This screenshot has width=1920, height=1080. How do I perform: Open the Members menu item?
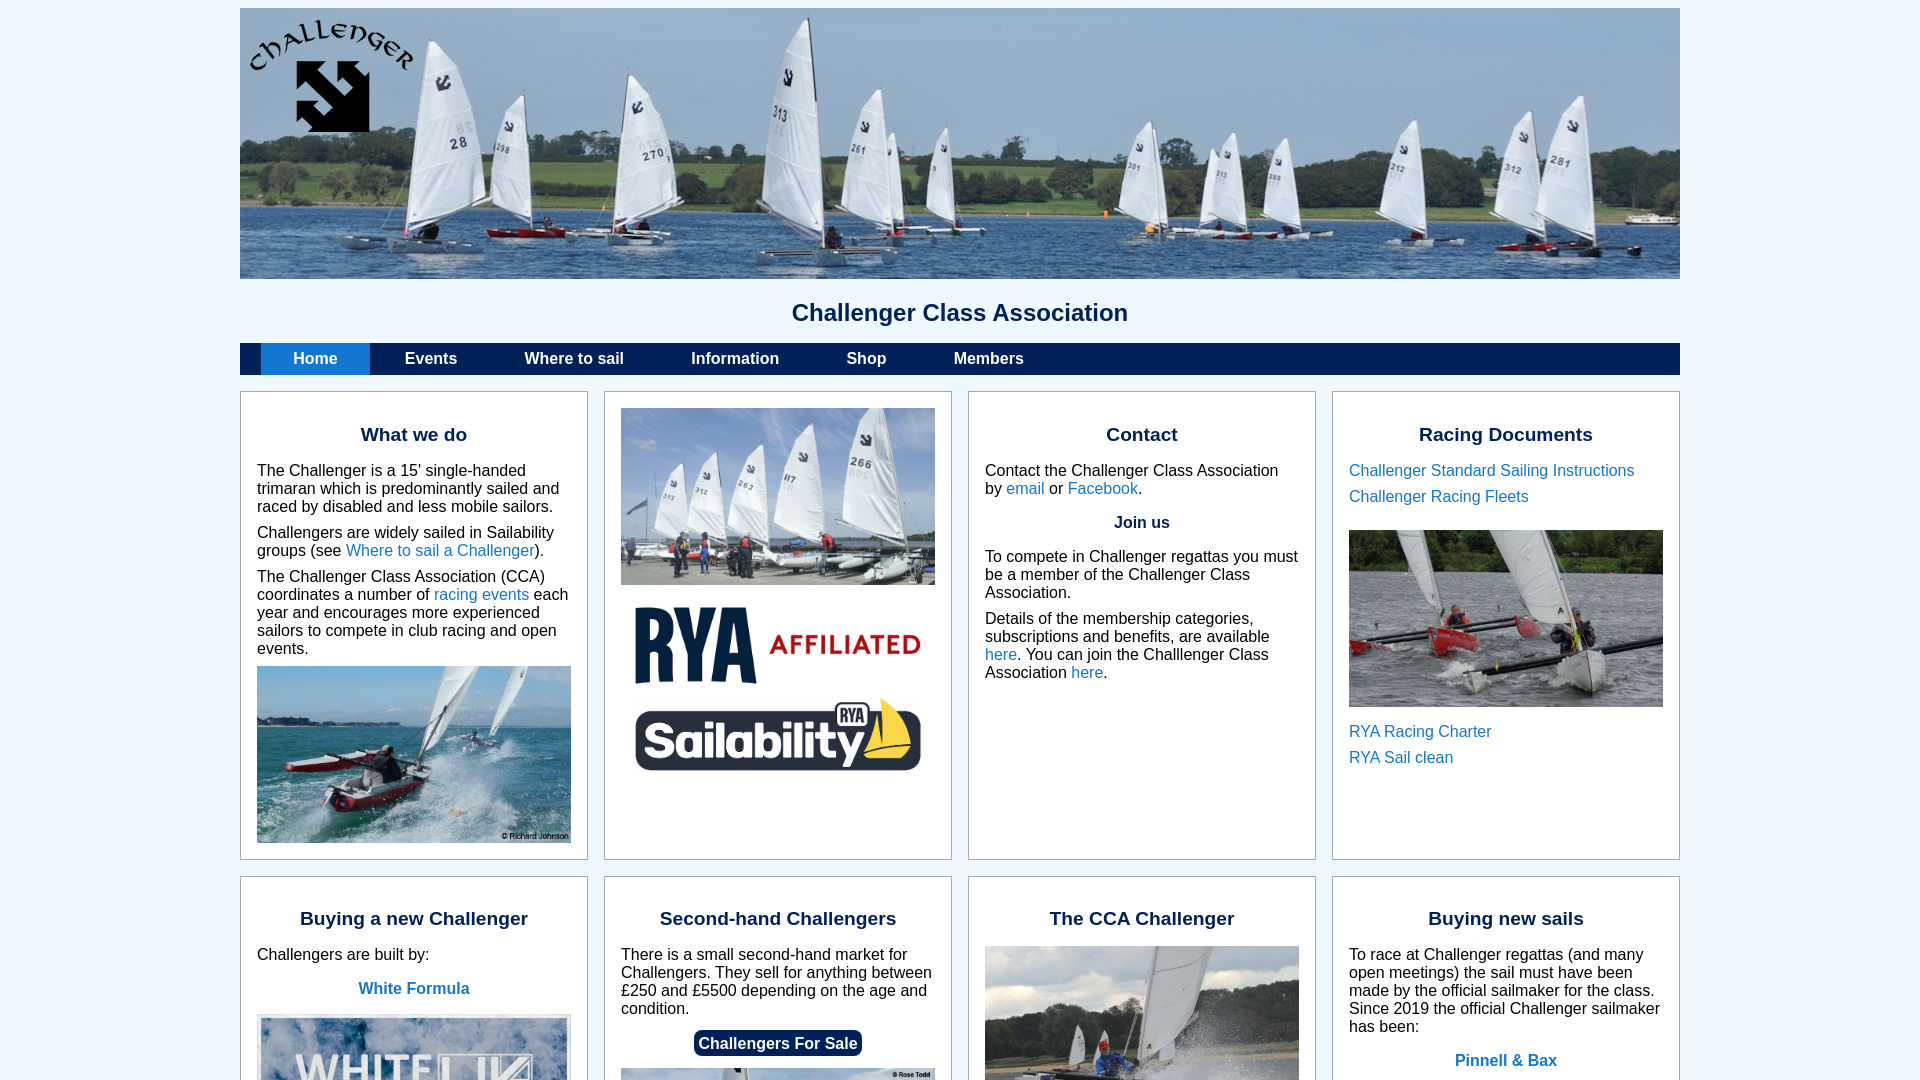tap(989, 359)
